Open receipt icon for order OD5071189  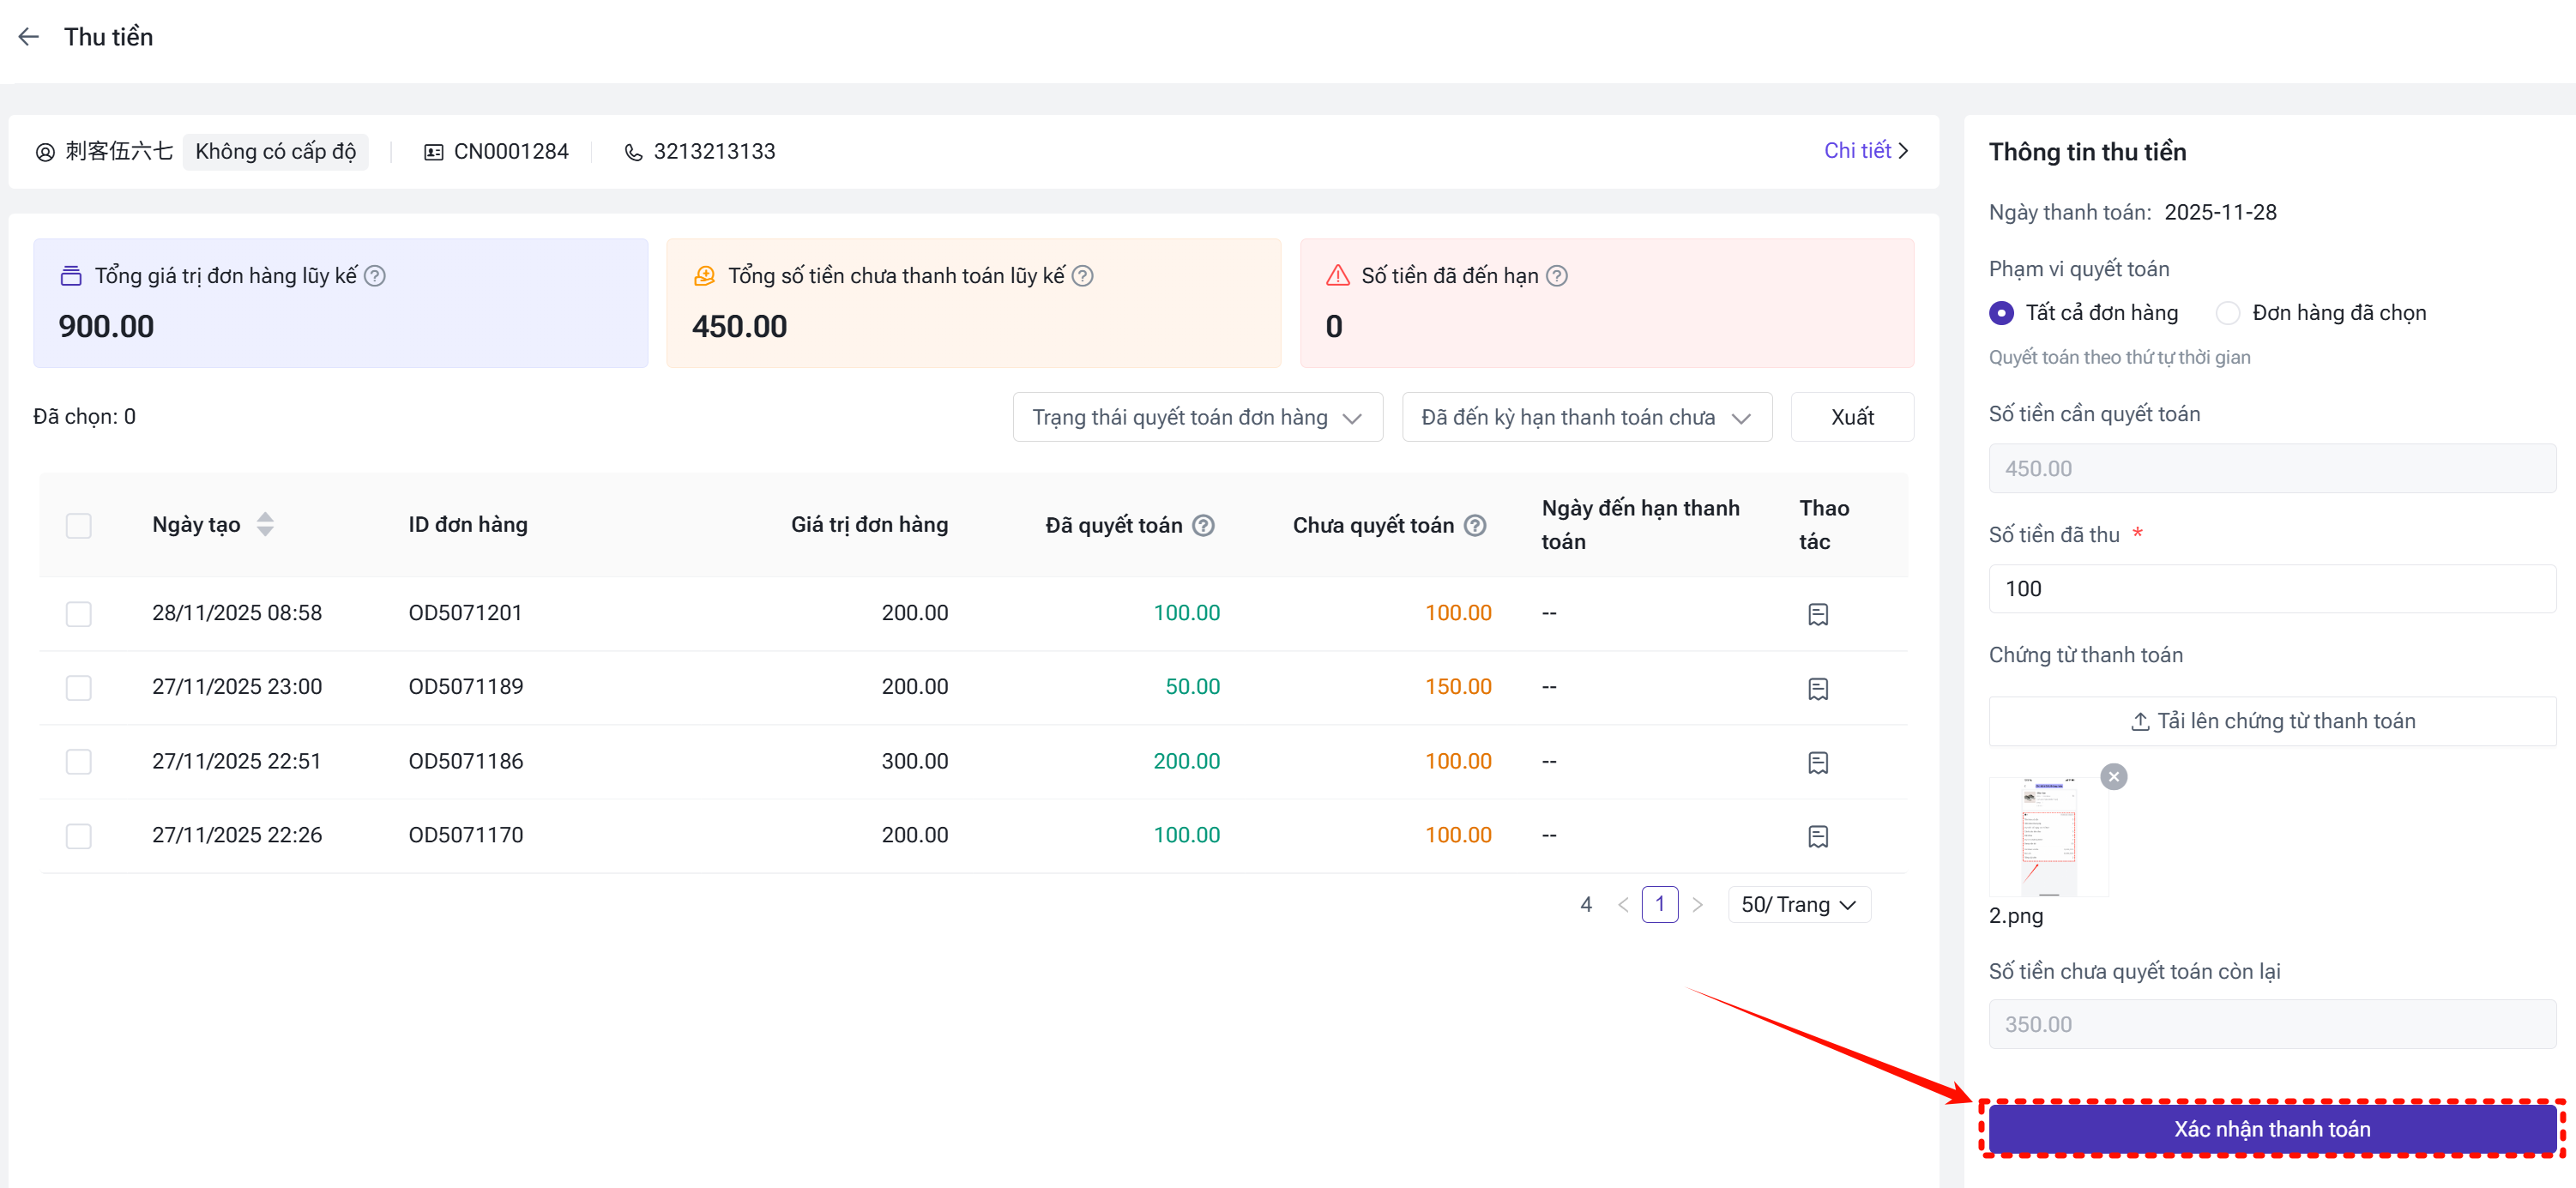(1817, 688)
